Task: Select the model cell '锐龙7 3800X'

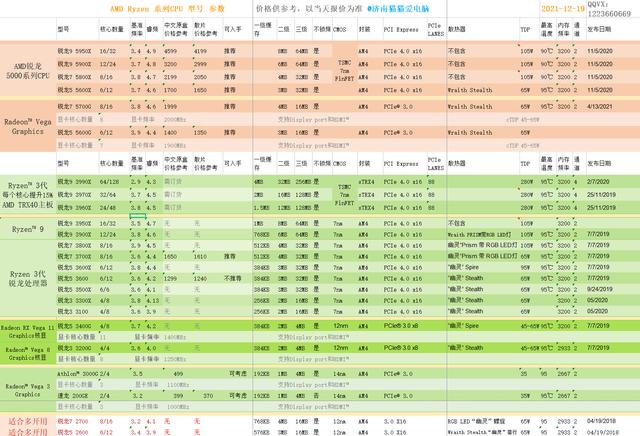Action: [74, 246]
